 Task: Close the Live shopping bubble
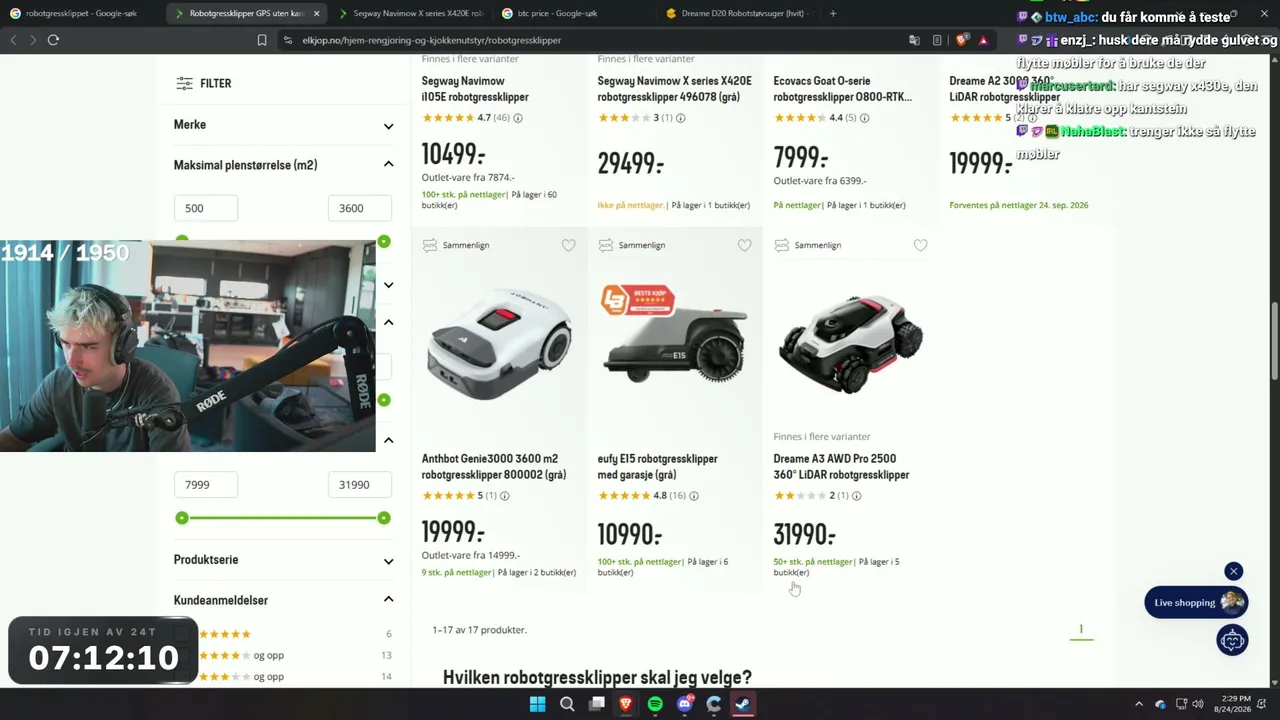tap(1234, 571)
